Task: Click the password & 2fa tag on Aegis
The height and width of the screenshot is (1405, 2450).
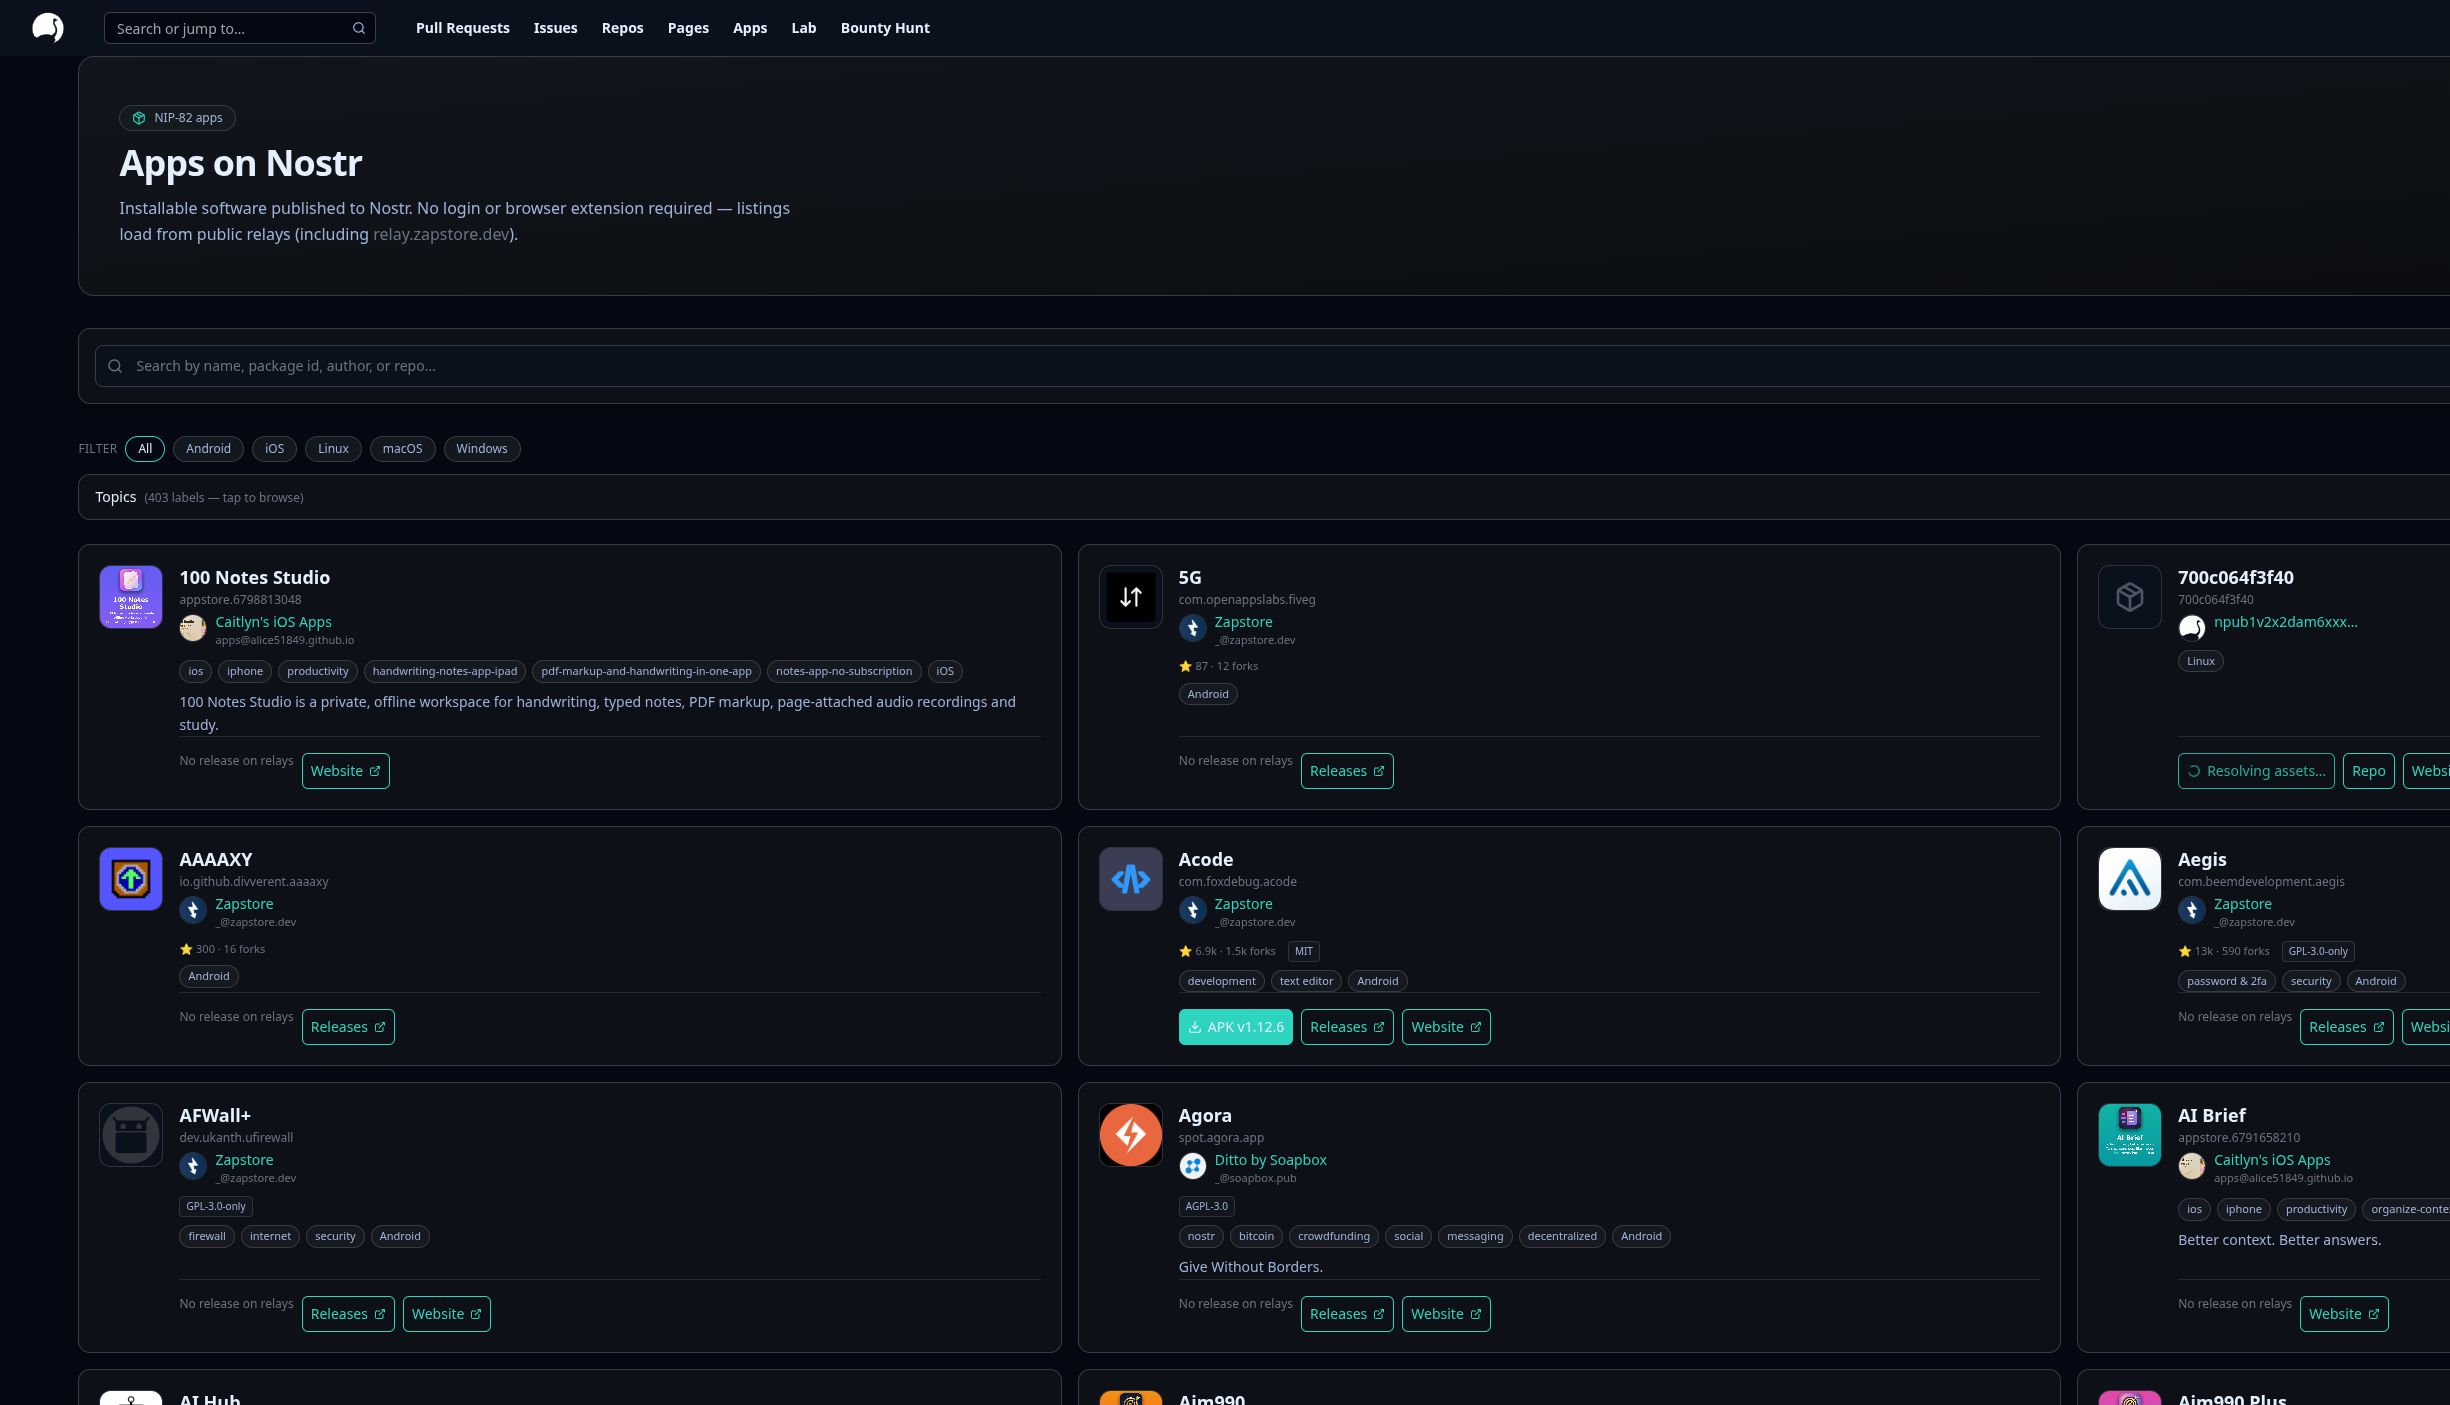Action: coord(2226,981)
